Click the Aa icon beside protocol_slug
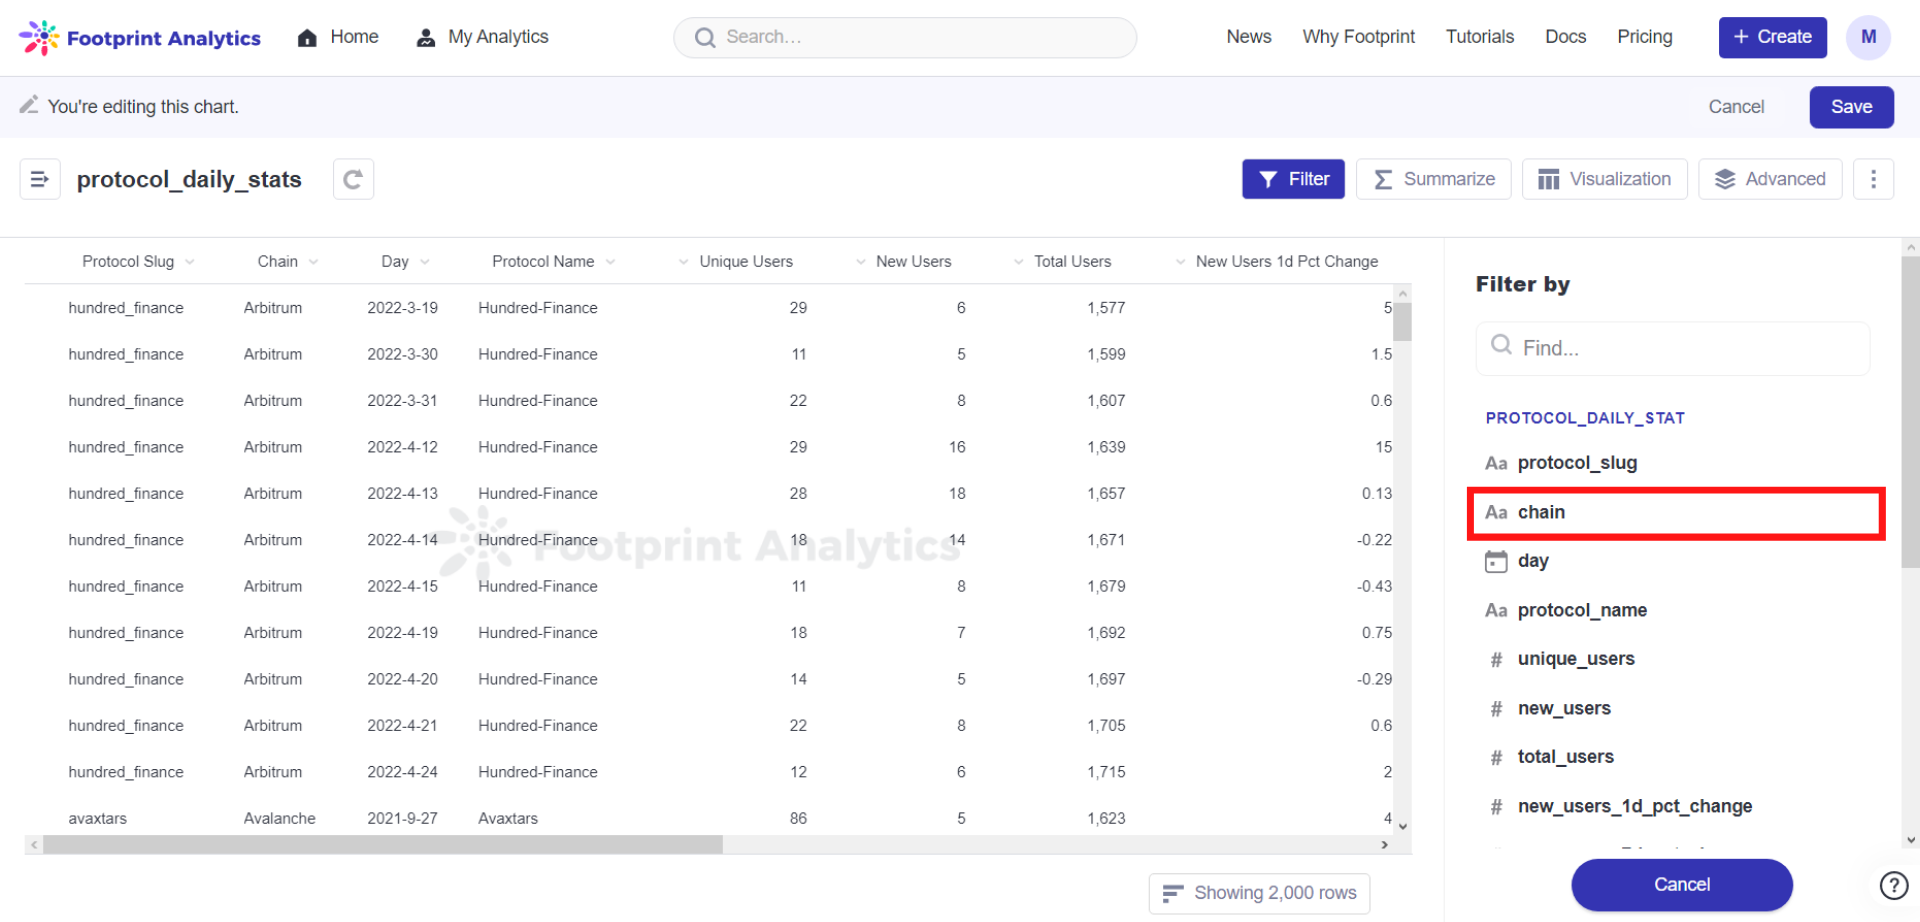Image resolution: width=1920 pixels, height=922 pixels. point(1496,463)
